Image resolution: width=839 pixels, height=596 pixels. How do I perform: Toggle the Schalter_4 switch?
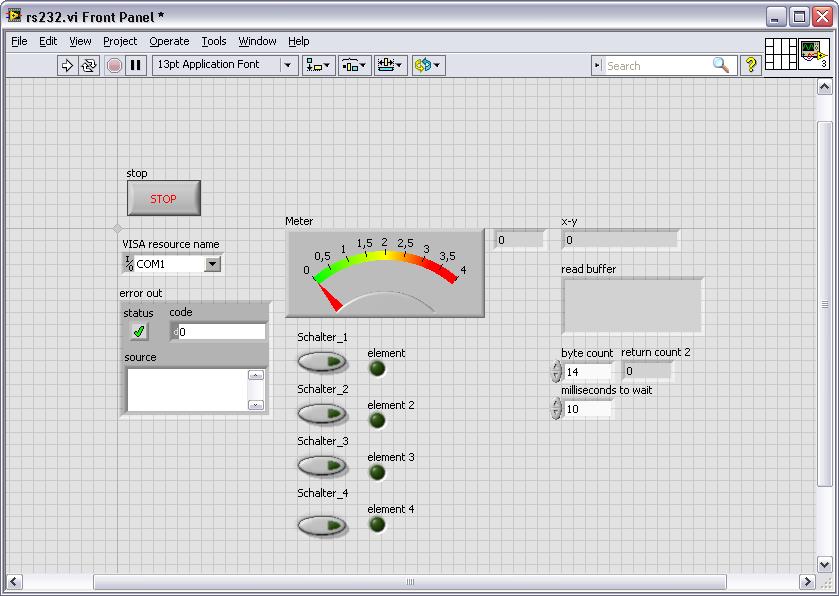click(x=322, y=525)
